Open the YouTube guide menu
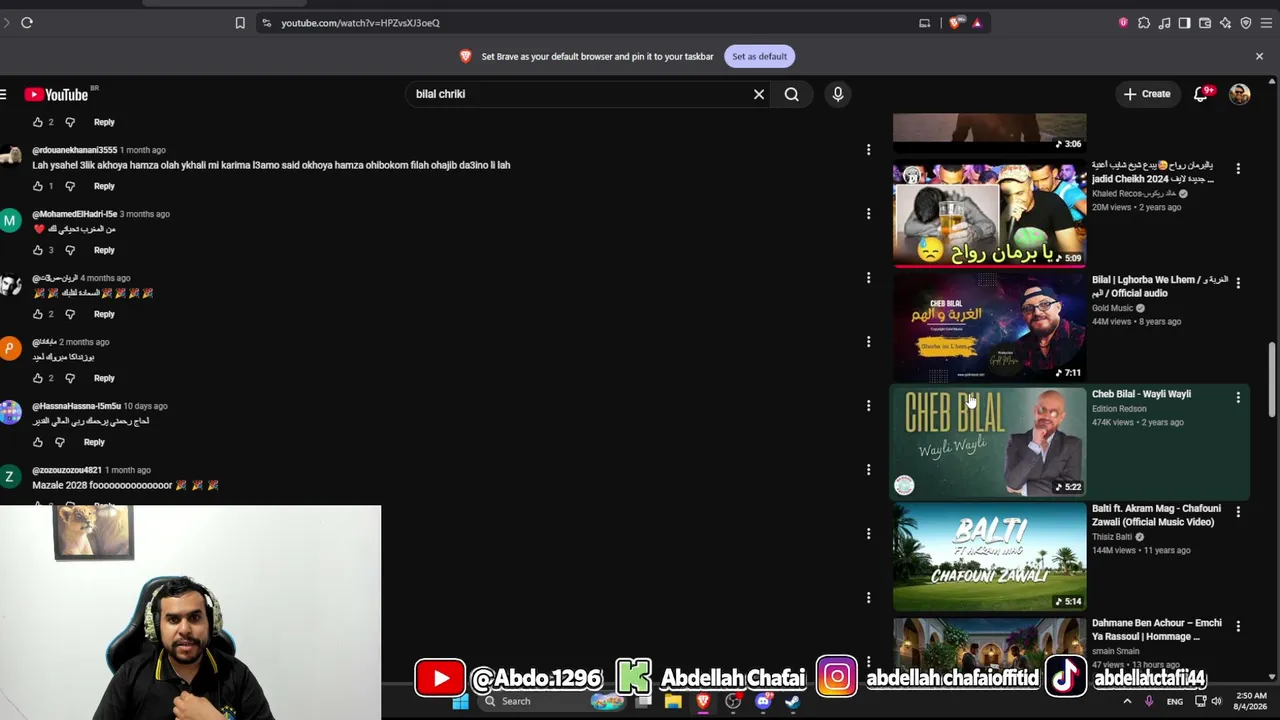 click(x=4, y=94)
